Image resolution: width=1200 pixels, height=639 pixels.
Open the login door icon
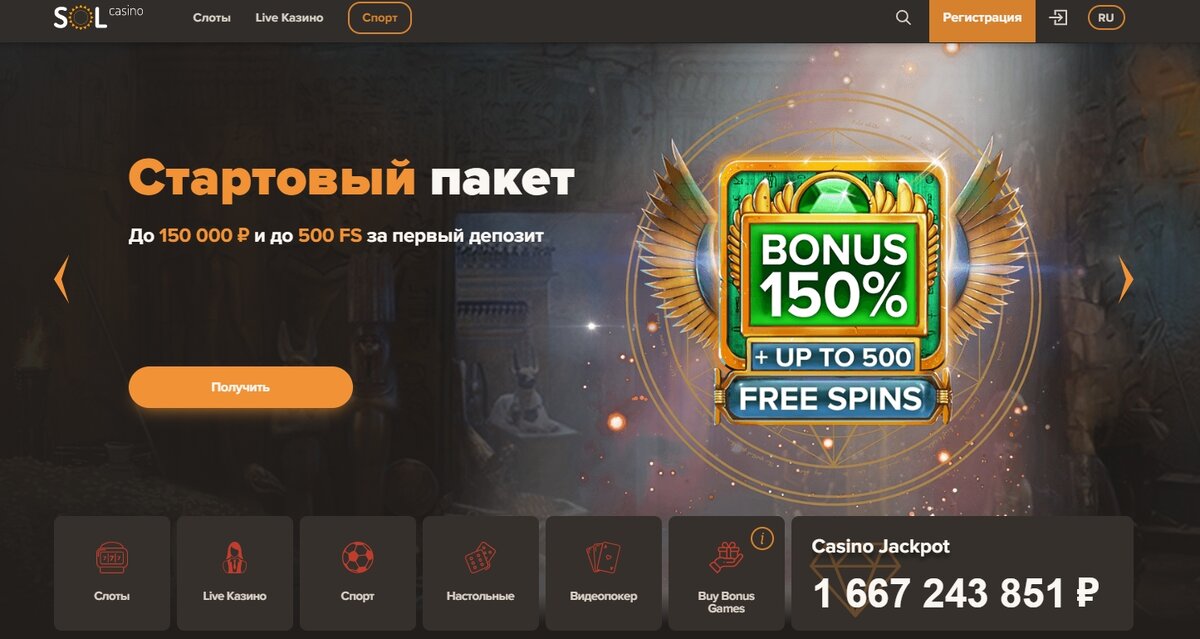[1058, 18]
